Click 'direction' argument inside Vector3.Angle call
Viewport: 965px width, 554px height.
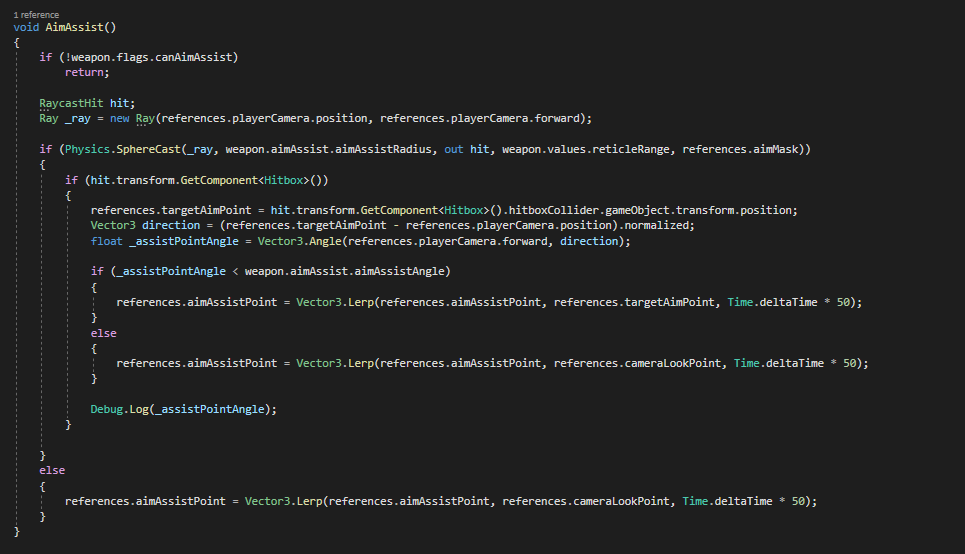pos(589,241)
